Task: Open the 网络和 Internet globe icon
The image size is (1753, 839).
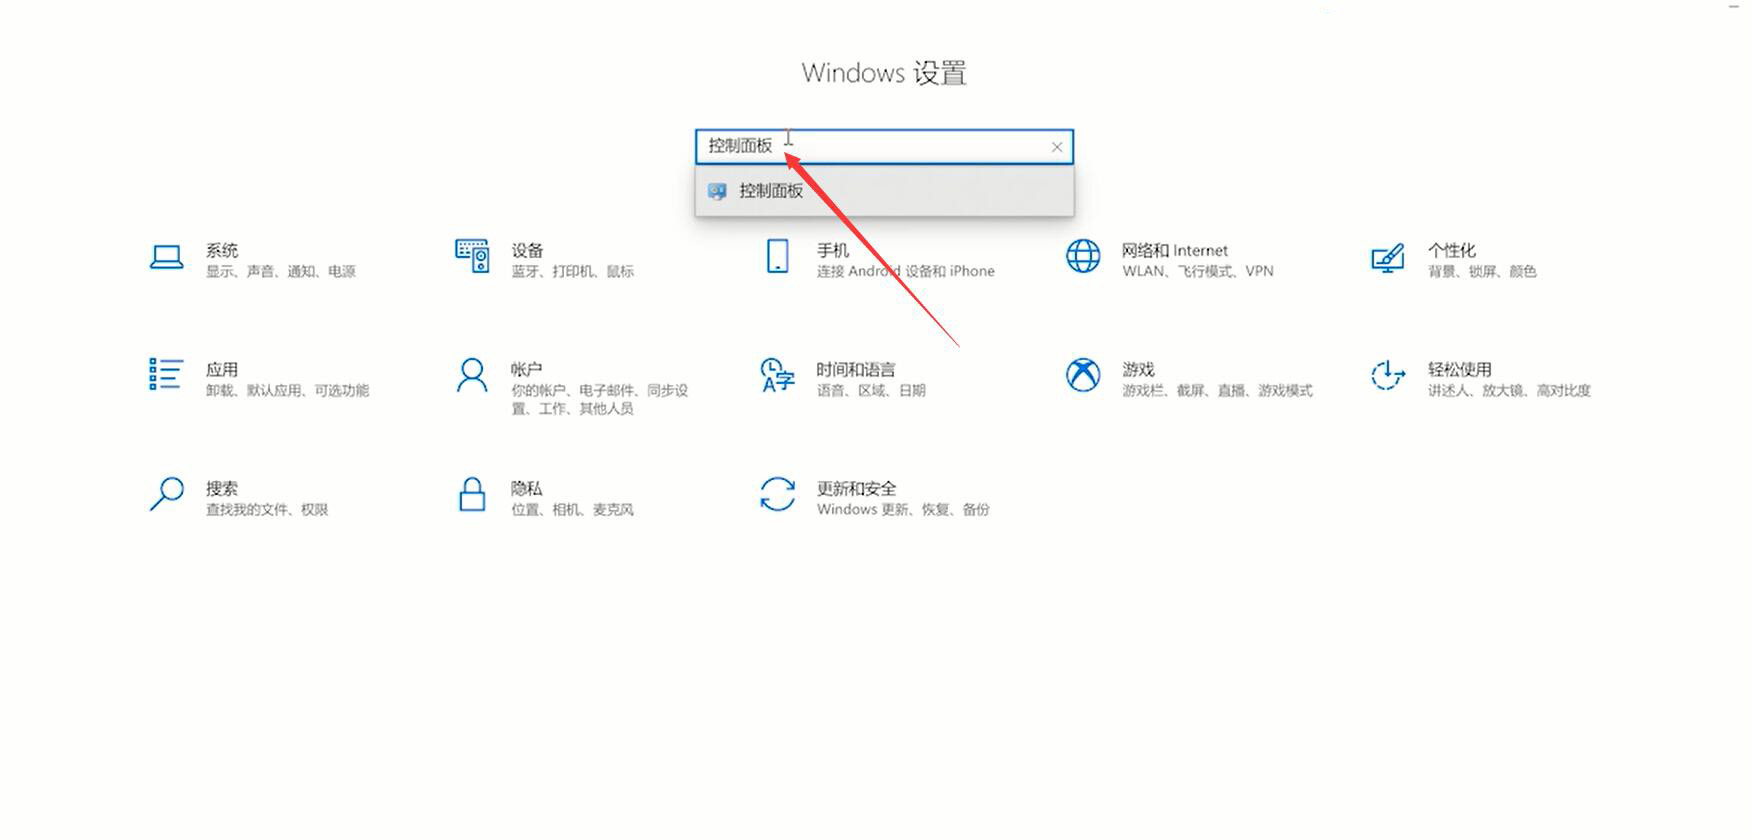Action: [1083, 256]
